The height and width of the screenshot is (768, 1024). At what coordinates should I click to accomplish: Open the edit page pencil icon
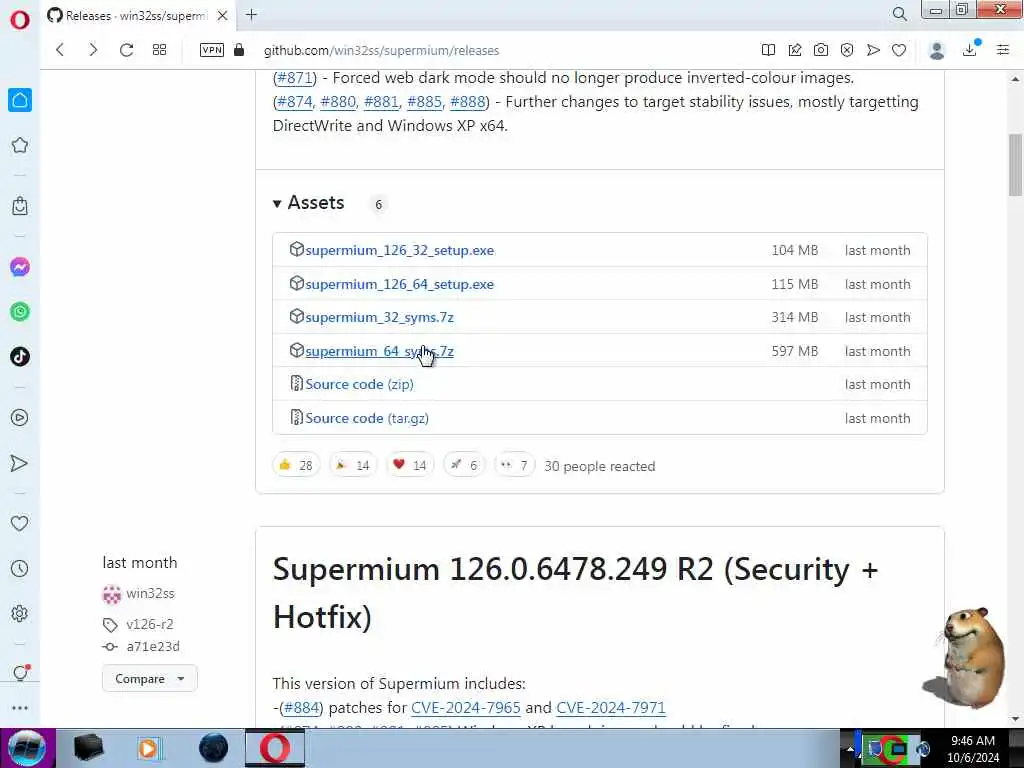point(795,50)
